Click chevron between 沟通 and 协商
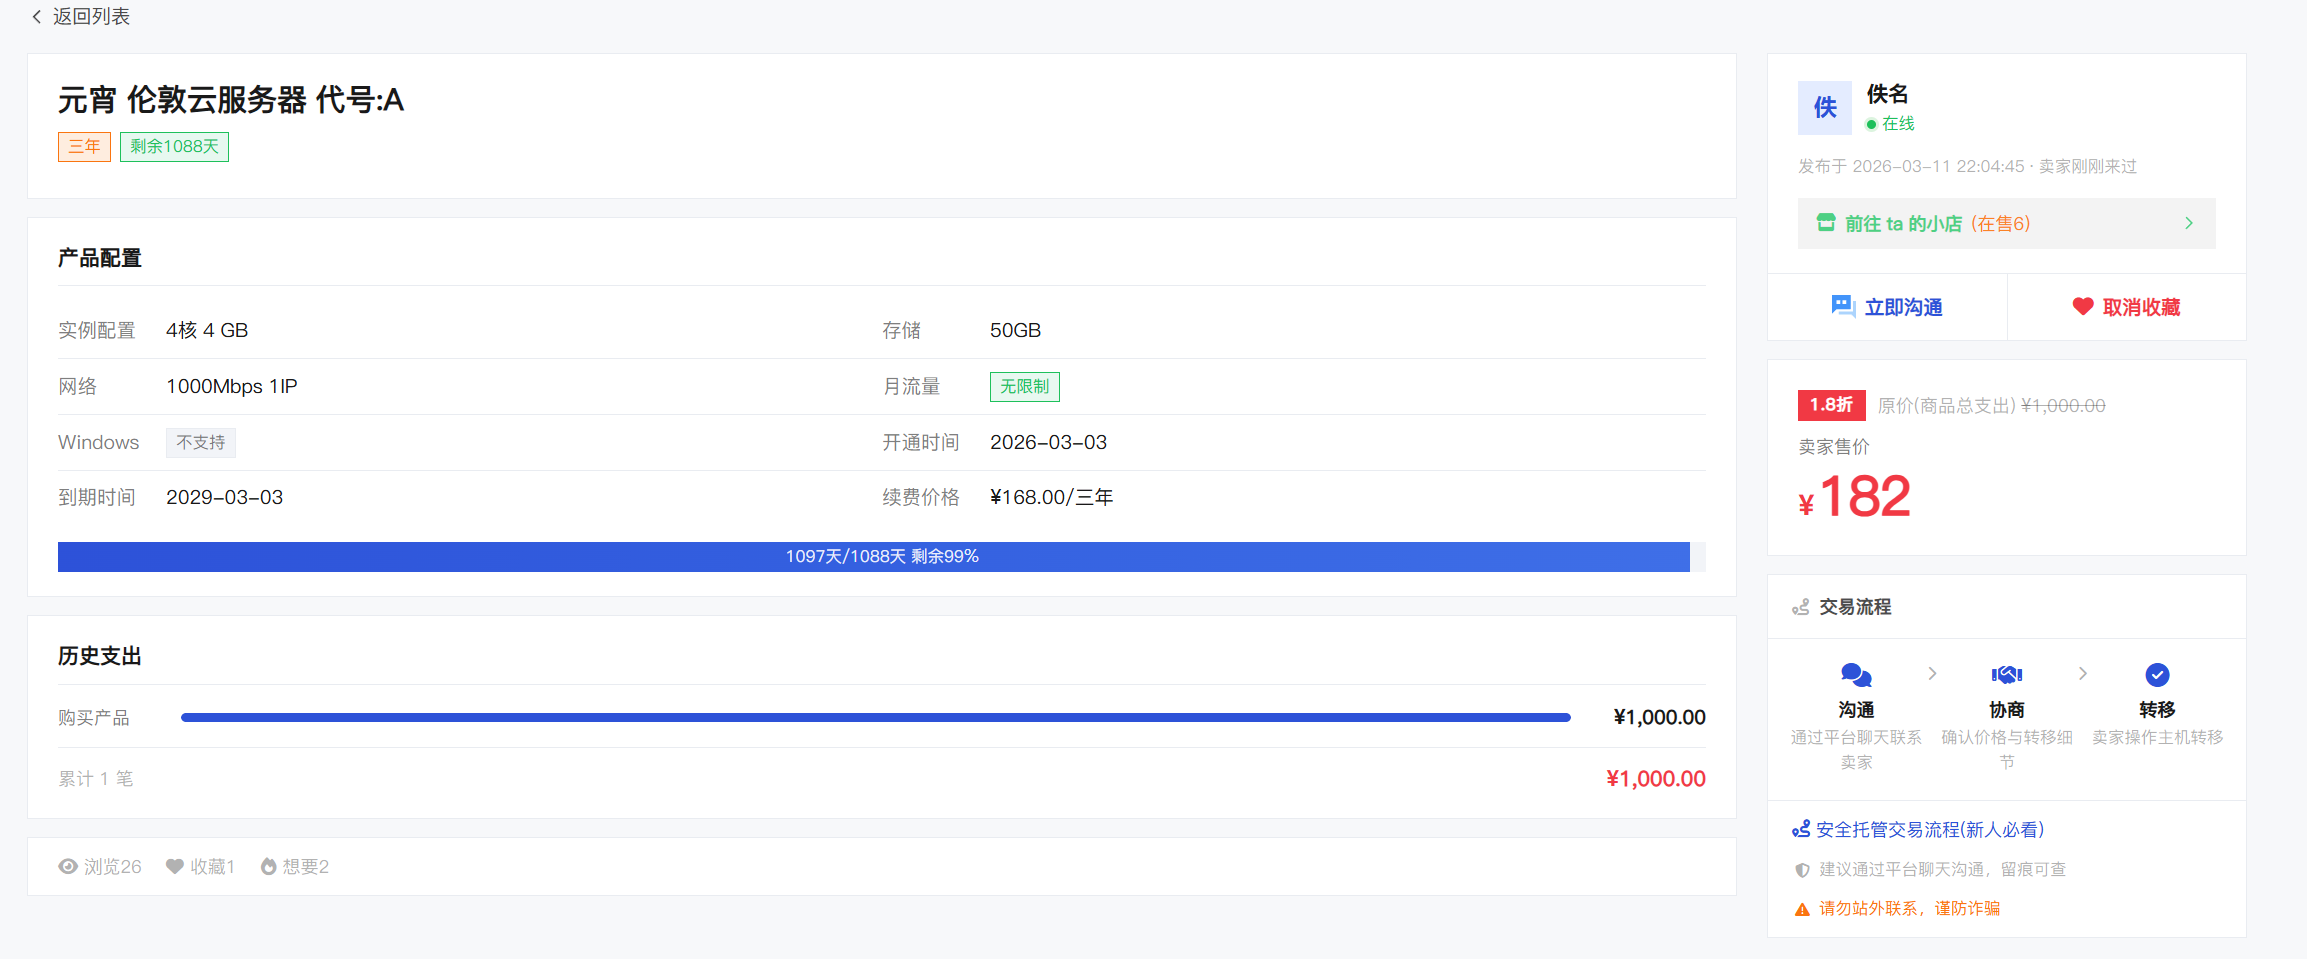This screenshot has height=959, width=2307. tap(1932, 674)
